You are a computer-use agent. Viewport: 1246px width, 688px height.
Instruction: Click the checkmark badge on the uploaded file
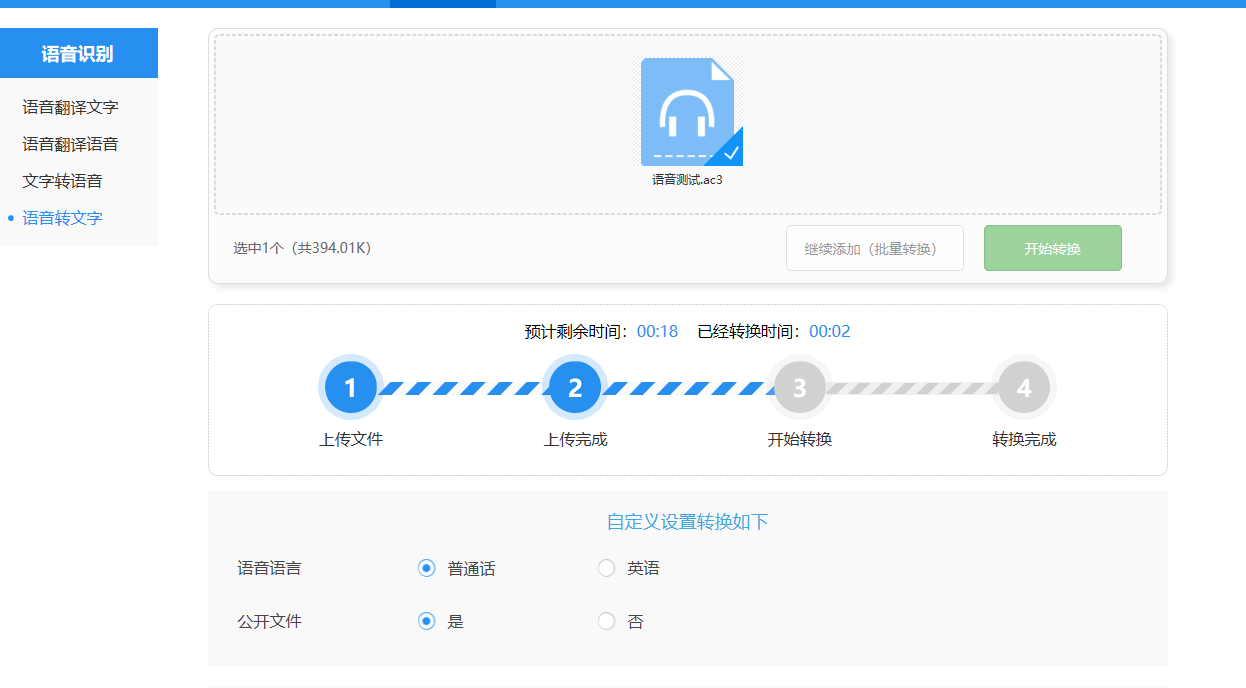coord(730,153)
